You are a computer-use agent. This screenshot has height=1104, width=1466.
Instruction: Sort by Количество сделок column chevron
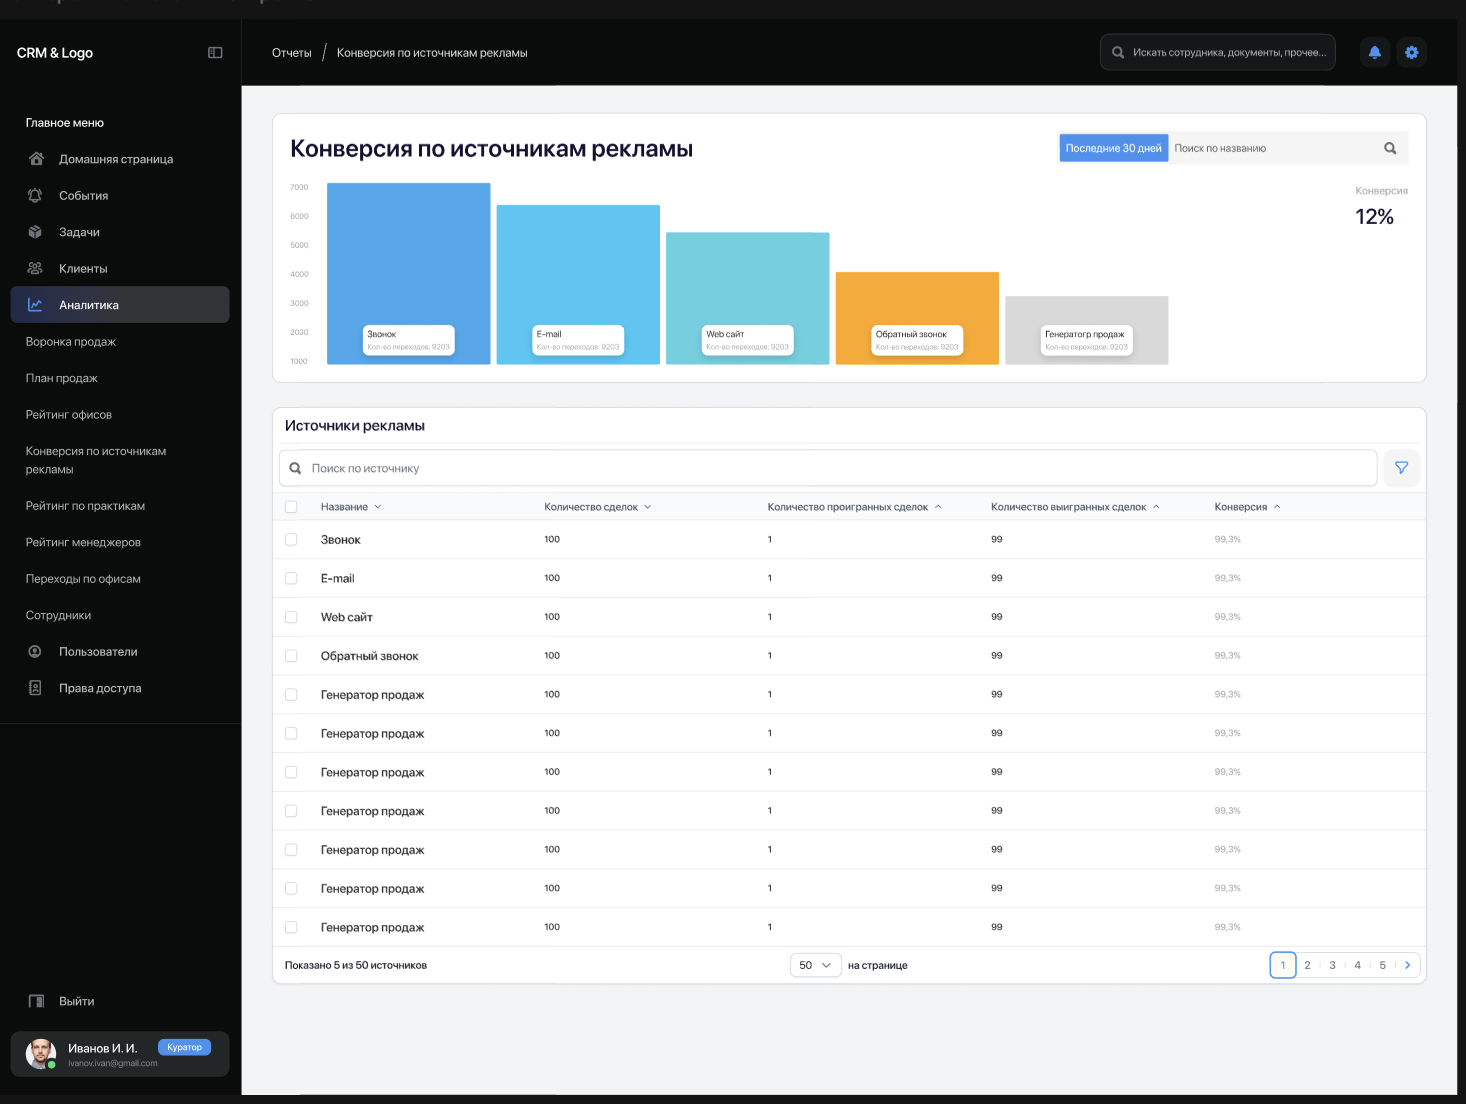coord(648,507)
